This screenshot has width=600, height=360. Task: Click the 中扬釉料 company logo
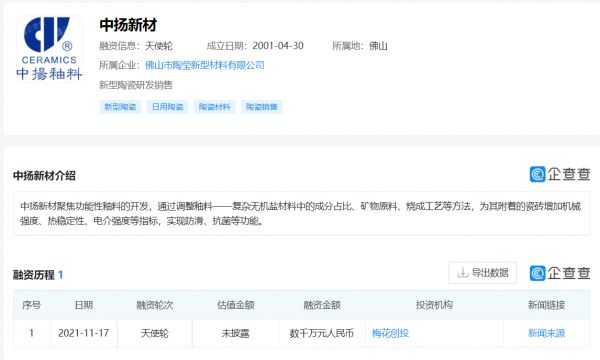click(49, 49)
